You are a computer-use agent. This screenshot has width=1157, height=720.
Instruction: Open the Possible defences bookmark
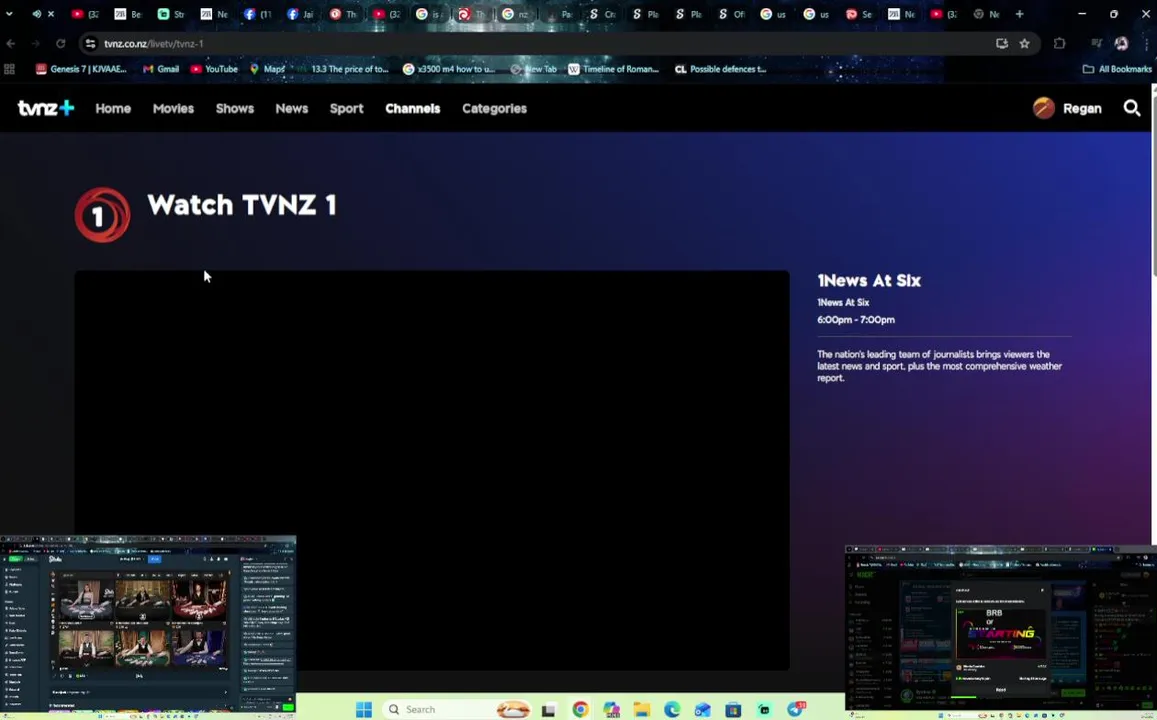click(x=721, y=69)
